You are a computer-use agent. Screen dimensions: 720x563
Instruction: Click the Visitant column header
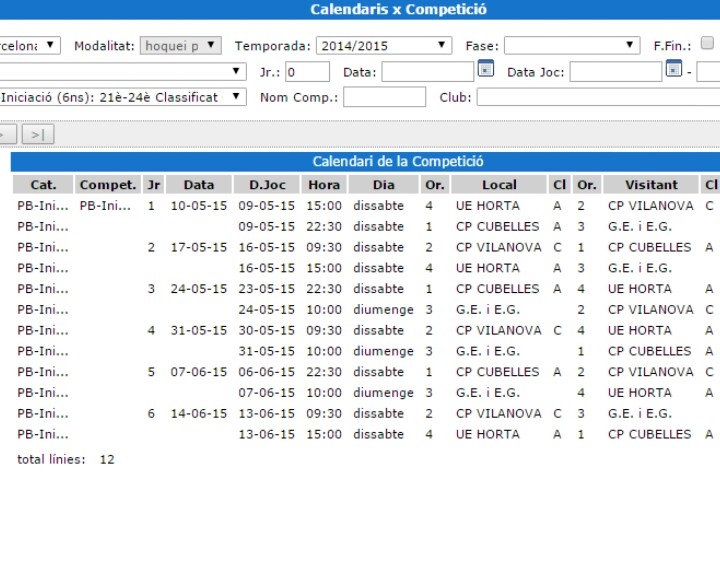coord(651,185)
